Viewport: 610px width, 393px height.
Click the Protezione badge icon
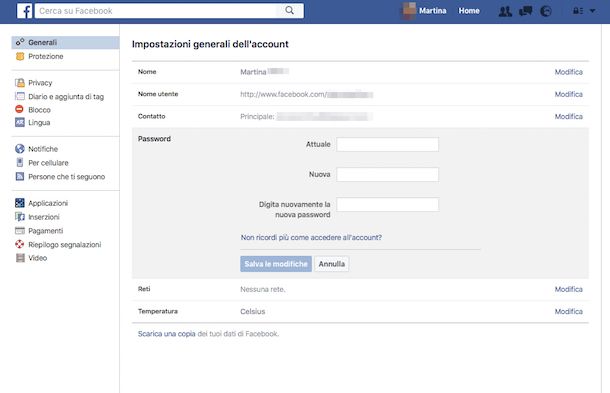coord(20,56)
